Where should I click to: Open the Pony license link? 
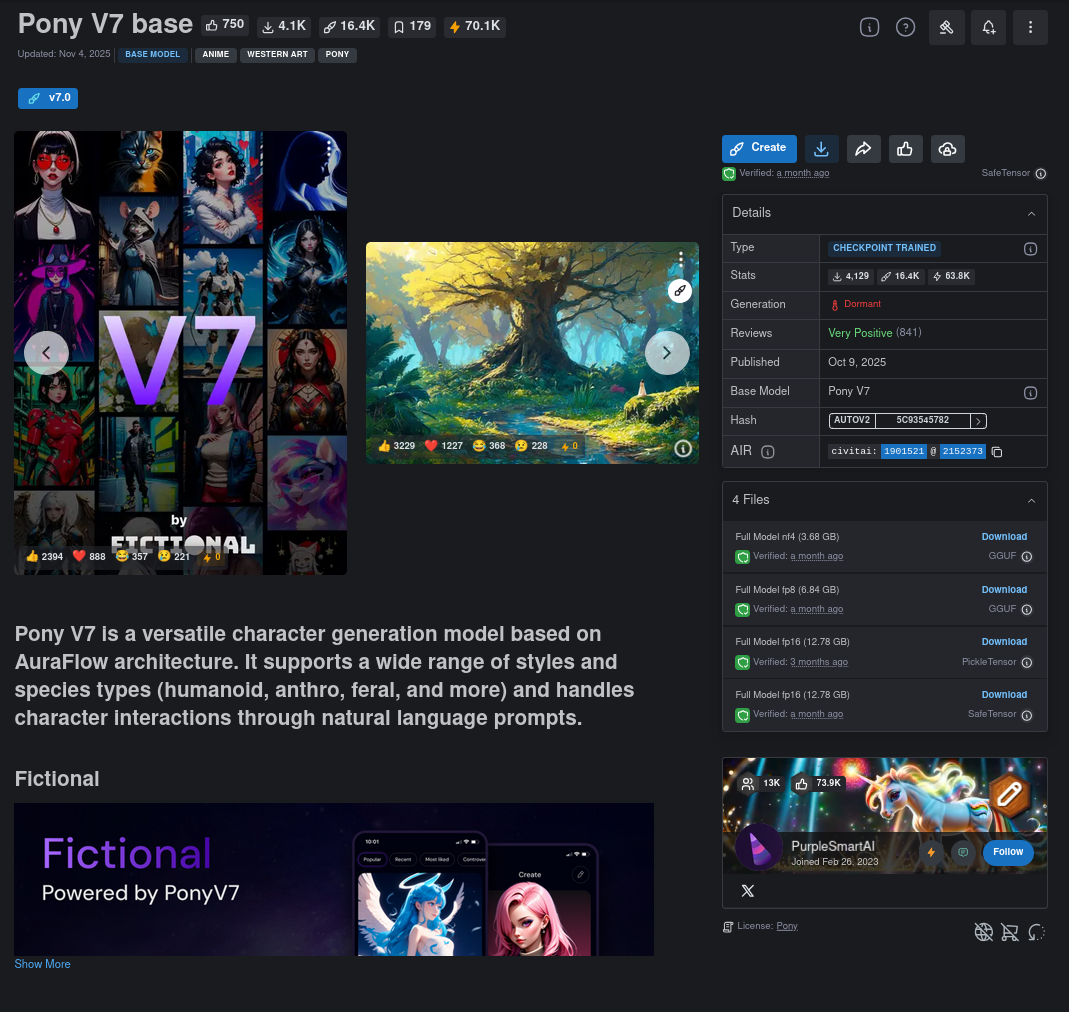coord(787,926)
